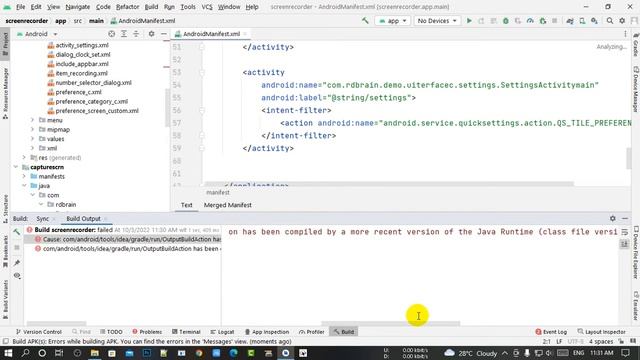Viewport: 640px width, 360px height.
Task: Select Build screenrecorder failed row
Action: tap(122, 230)
